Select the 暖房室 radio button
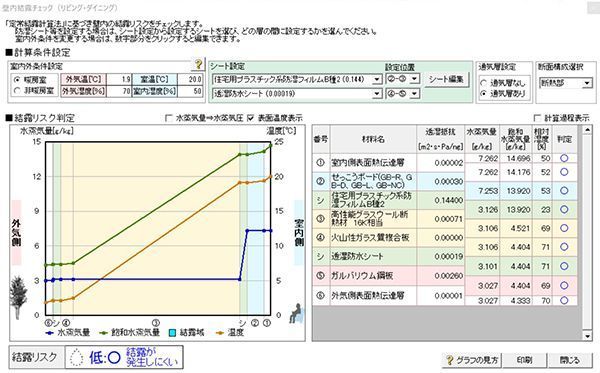This screenshot has height=373, width=600. (17, 80)
